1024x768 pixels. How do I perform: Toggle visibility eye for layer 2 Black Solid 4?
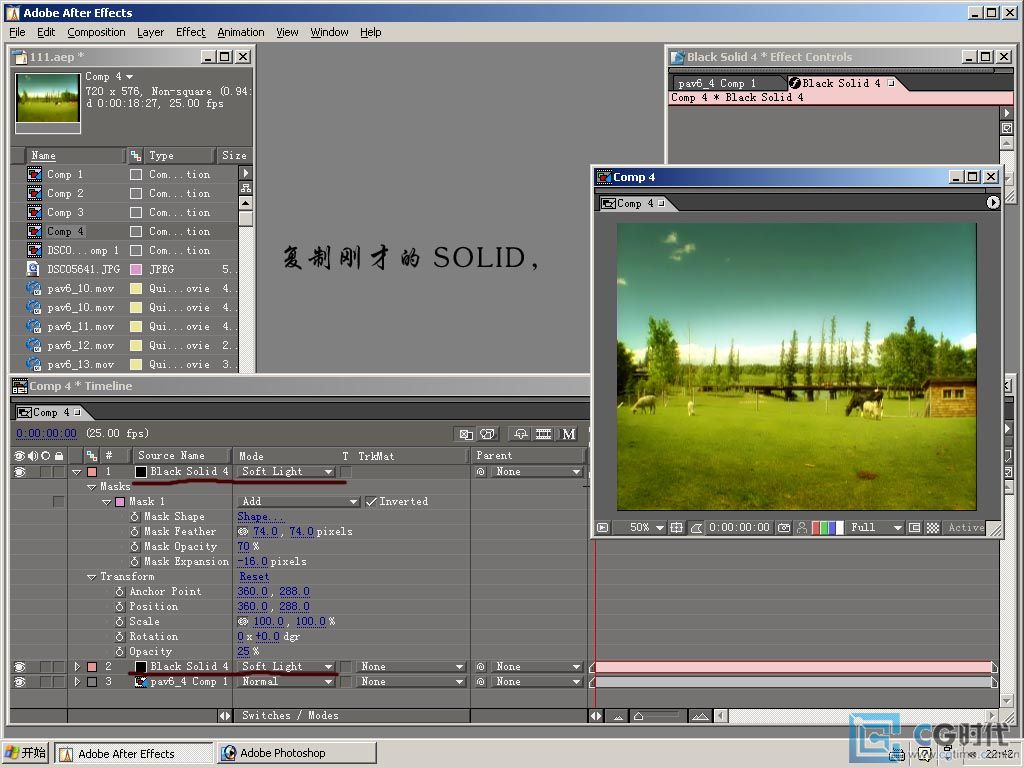tap(20, 667)
